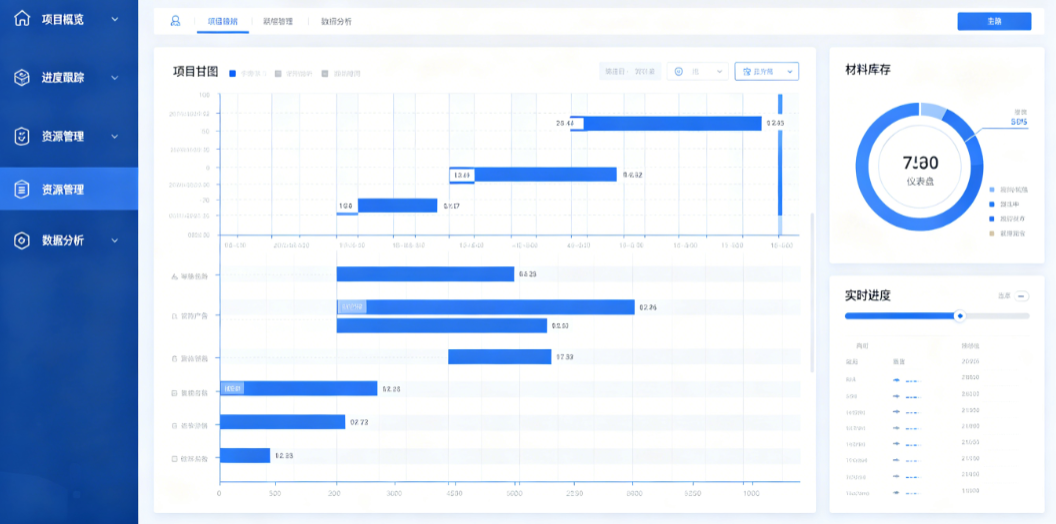Click the blue button at top right

click(x=994, y=21)
